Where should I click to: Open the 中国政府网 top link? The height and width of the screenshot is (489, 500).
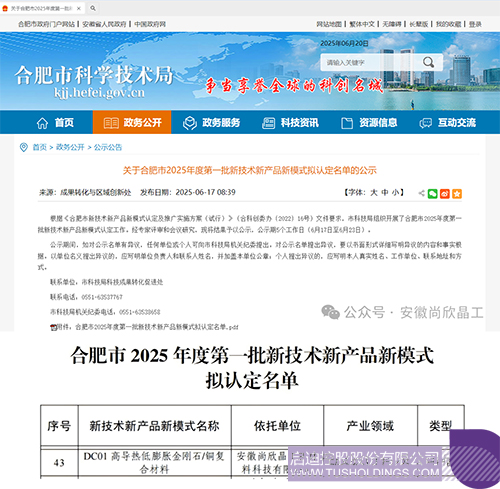tap(150, 24)
